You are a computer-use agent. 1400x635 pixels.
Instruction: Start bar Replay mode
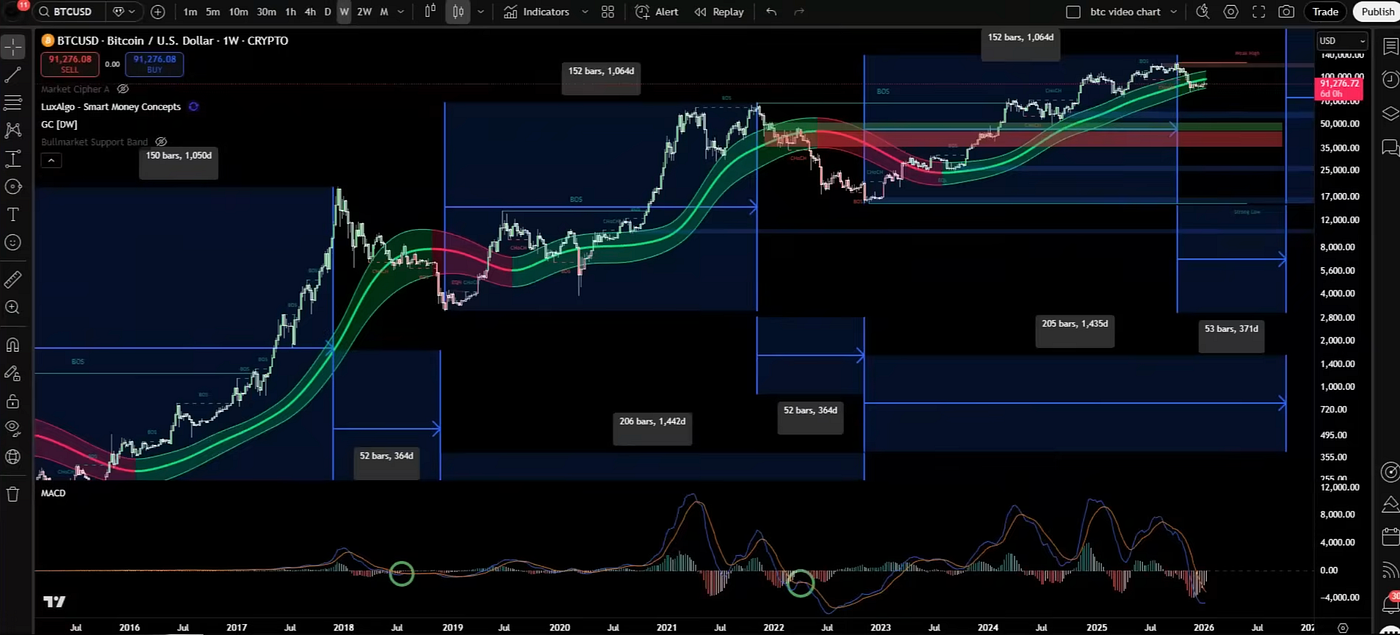pyautogui.click(x=719, y=12)
